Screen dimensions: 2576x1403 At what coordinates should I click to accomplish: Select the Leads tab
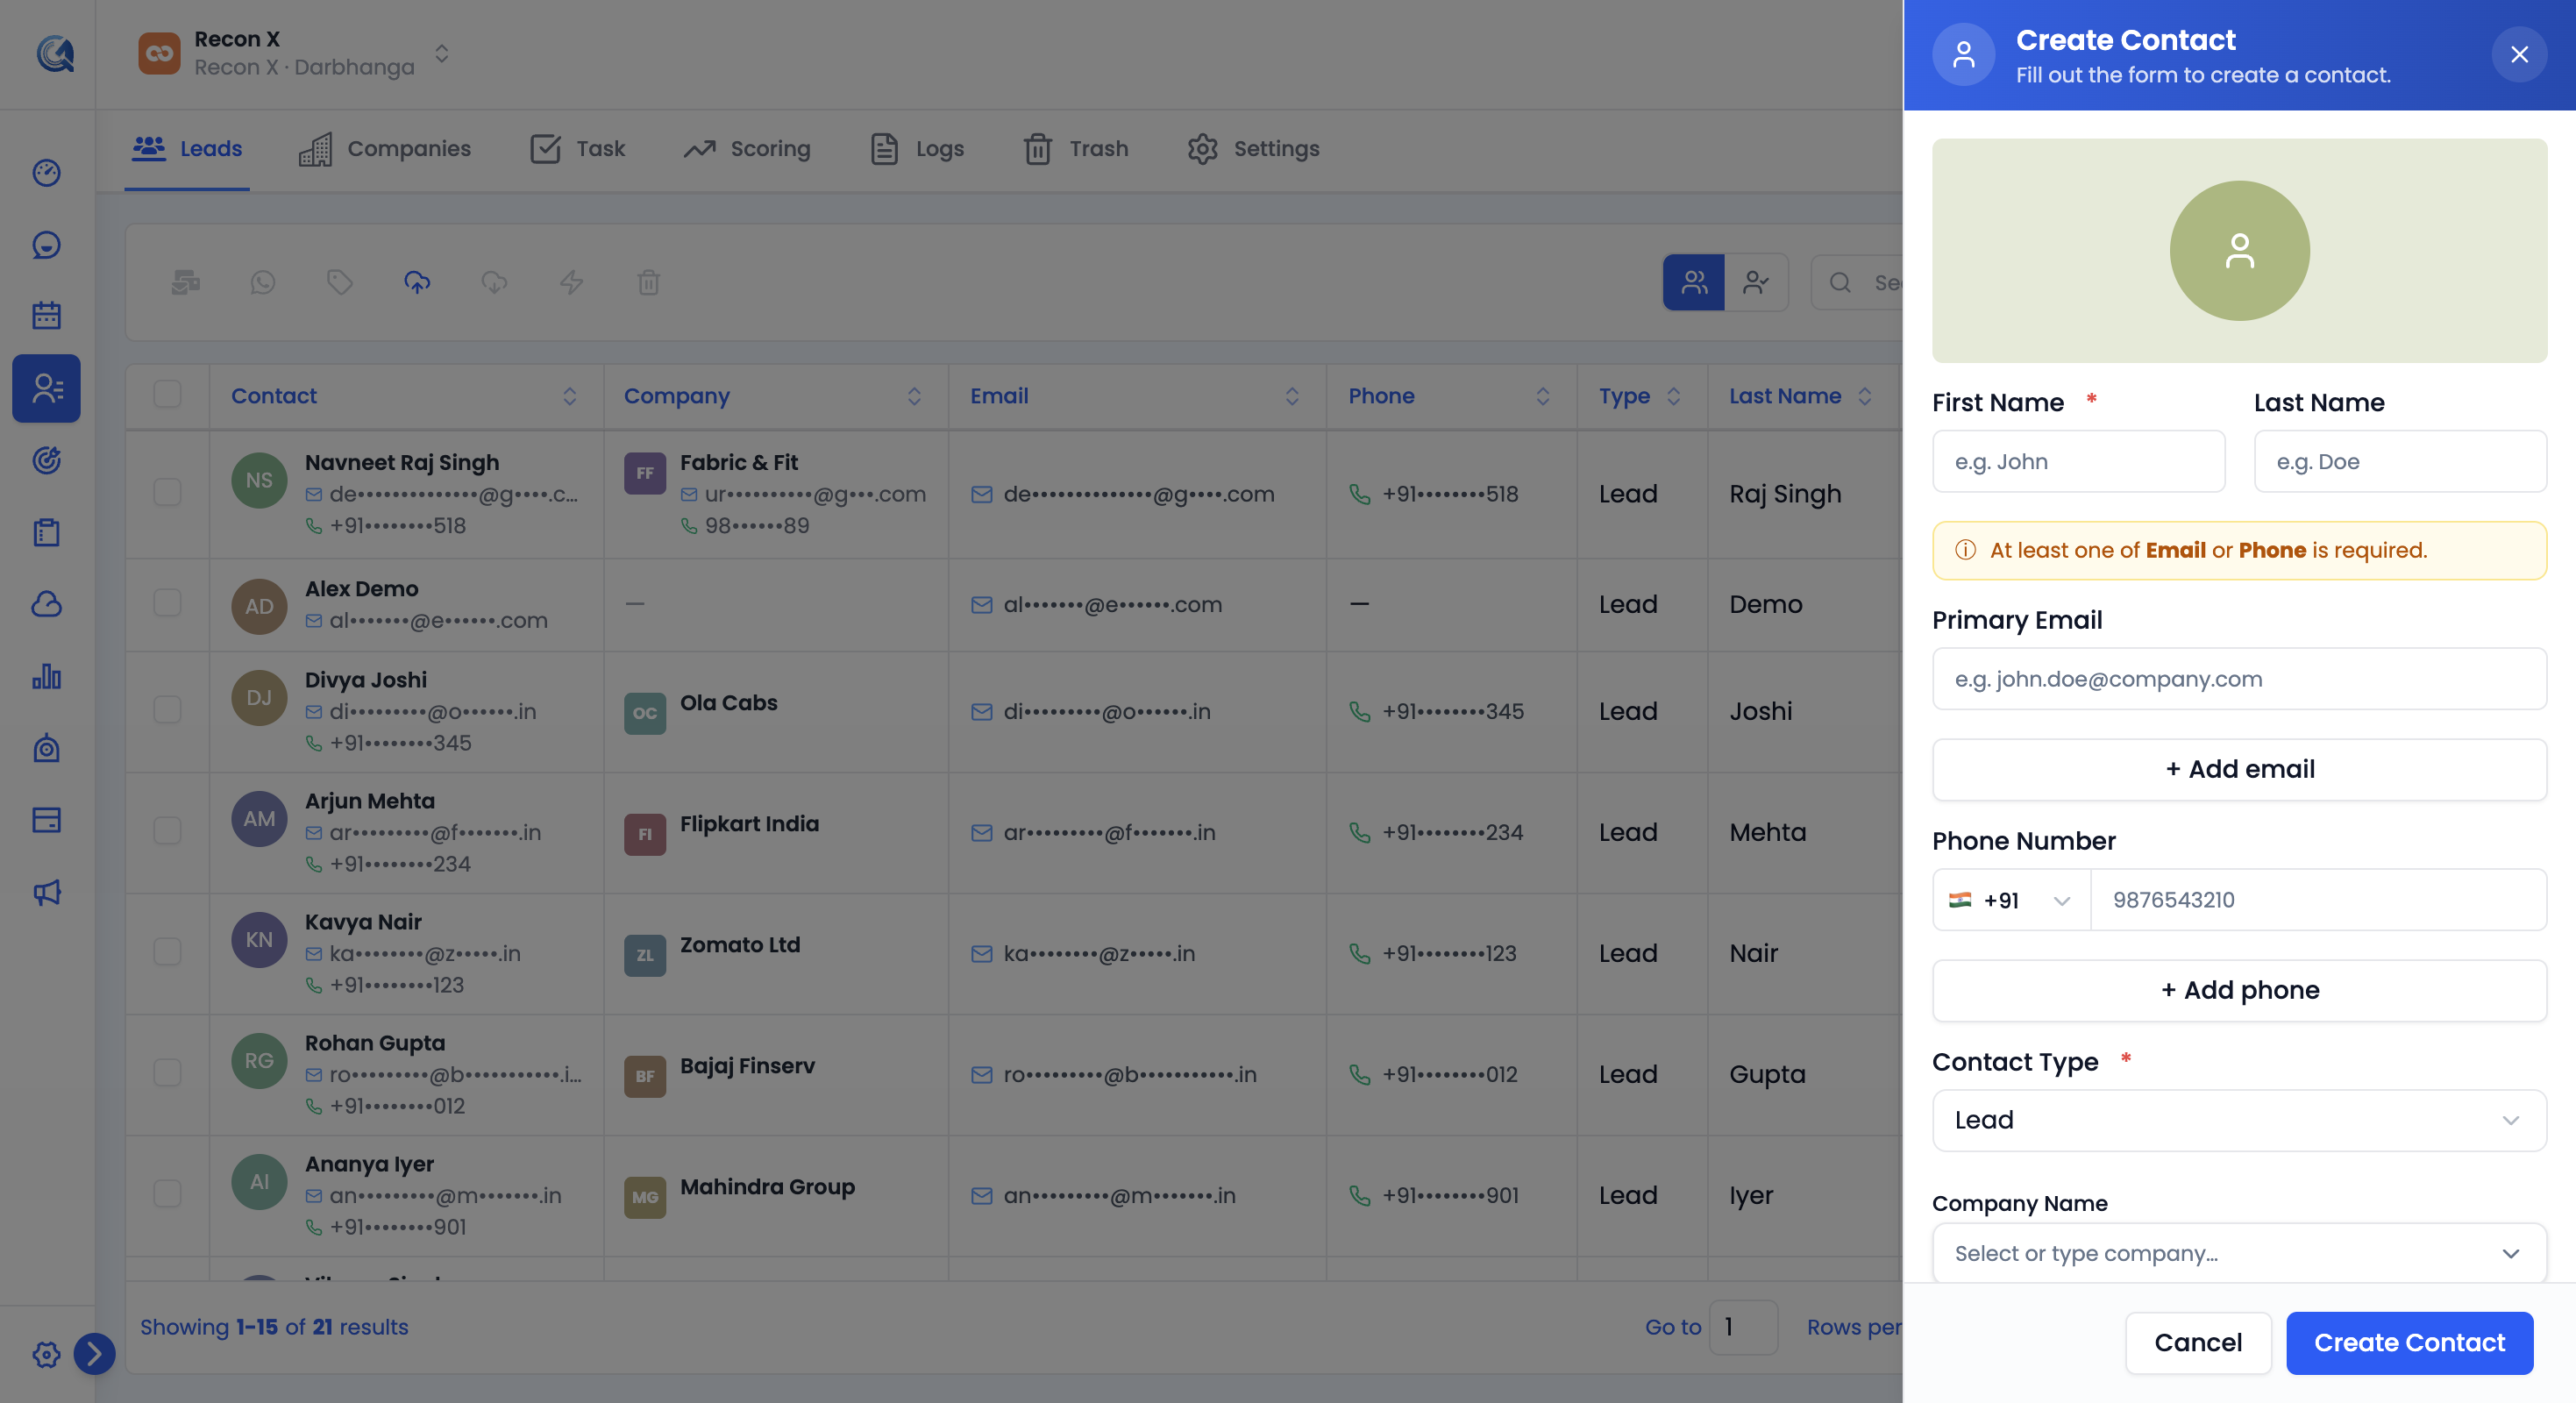point(187,149)
